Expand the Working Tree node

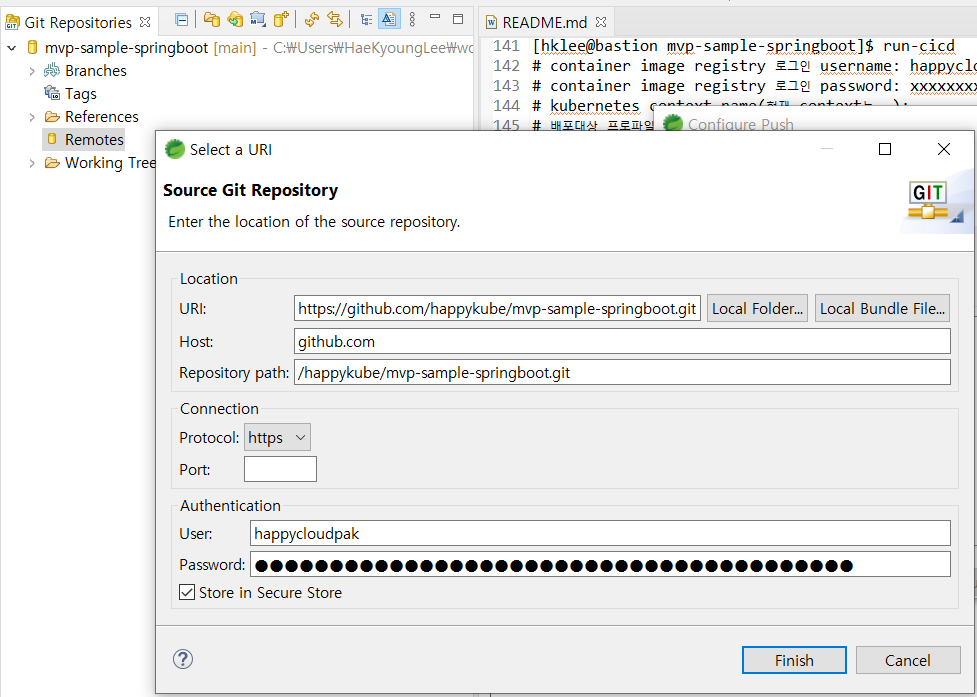pyautogui.click(x=32, y=163)
